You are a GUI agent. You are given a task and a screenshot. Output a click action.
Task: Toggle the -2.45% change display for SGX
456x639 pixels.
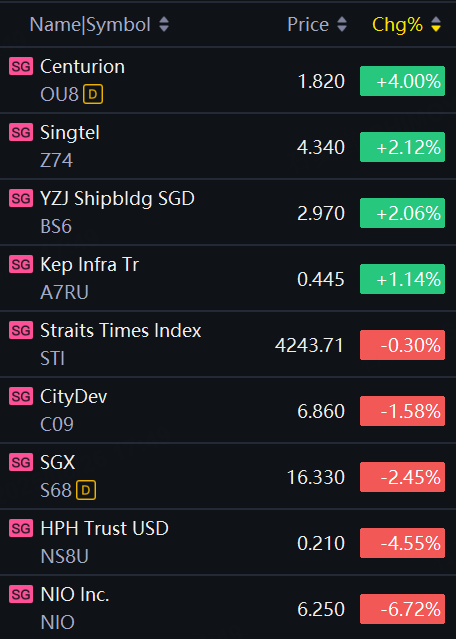click(x=402, y=477)
